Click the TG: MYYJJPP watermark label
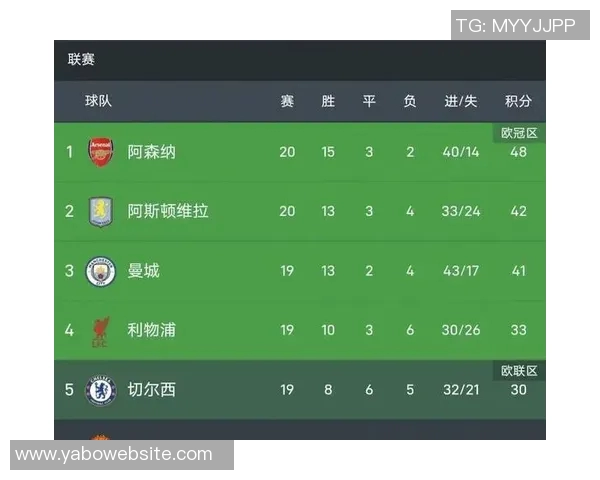 (x=515, y=26)
